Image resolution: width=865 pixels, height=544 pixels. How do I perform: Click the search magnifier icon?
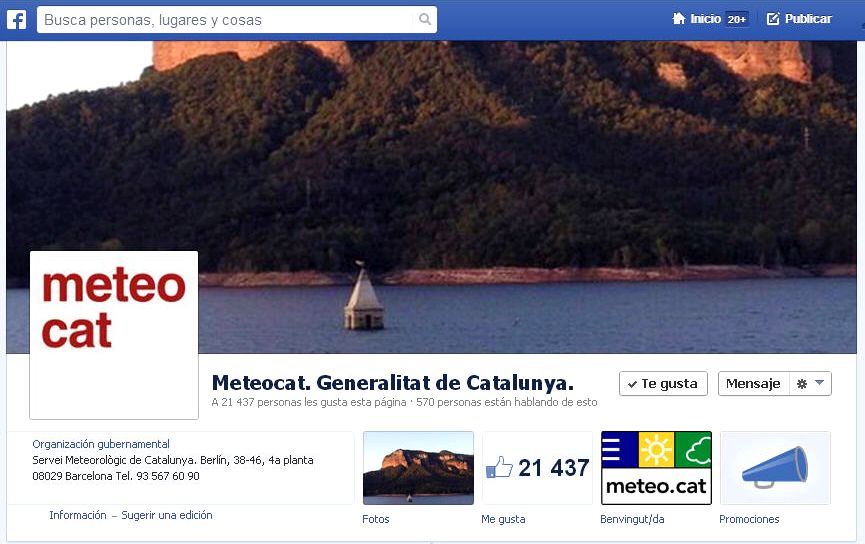425,19
